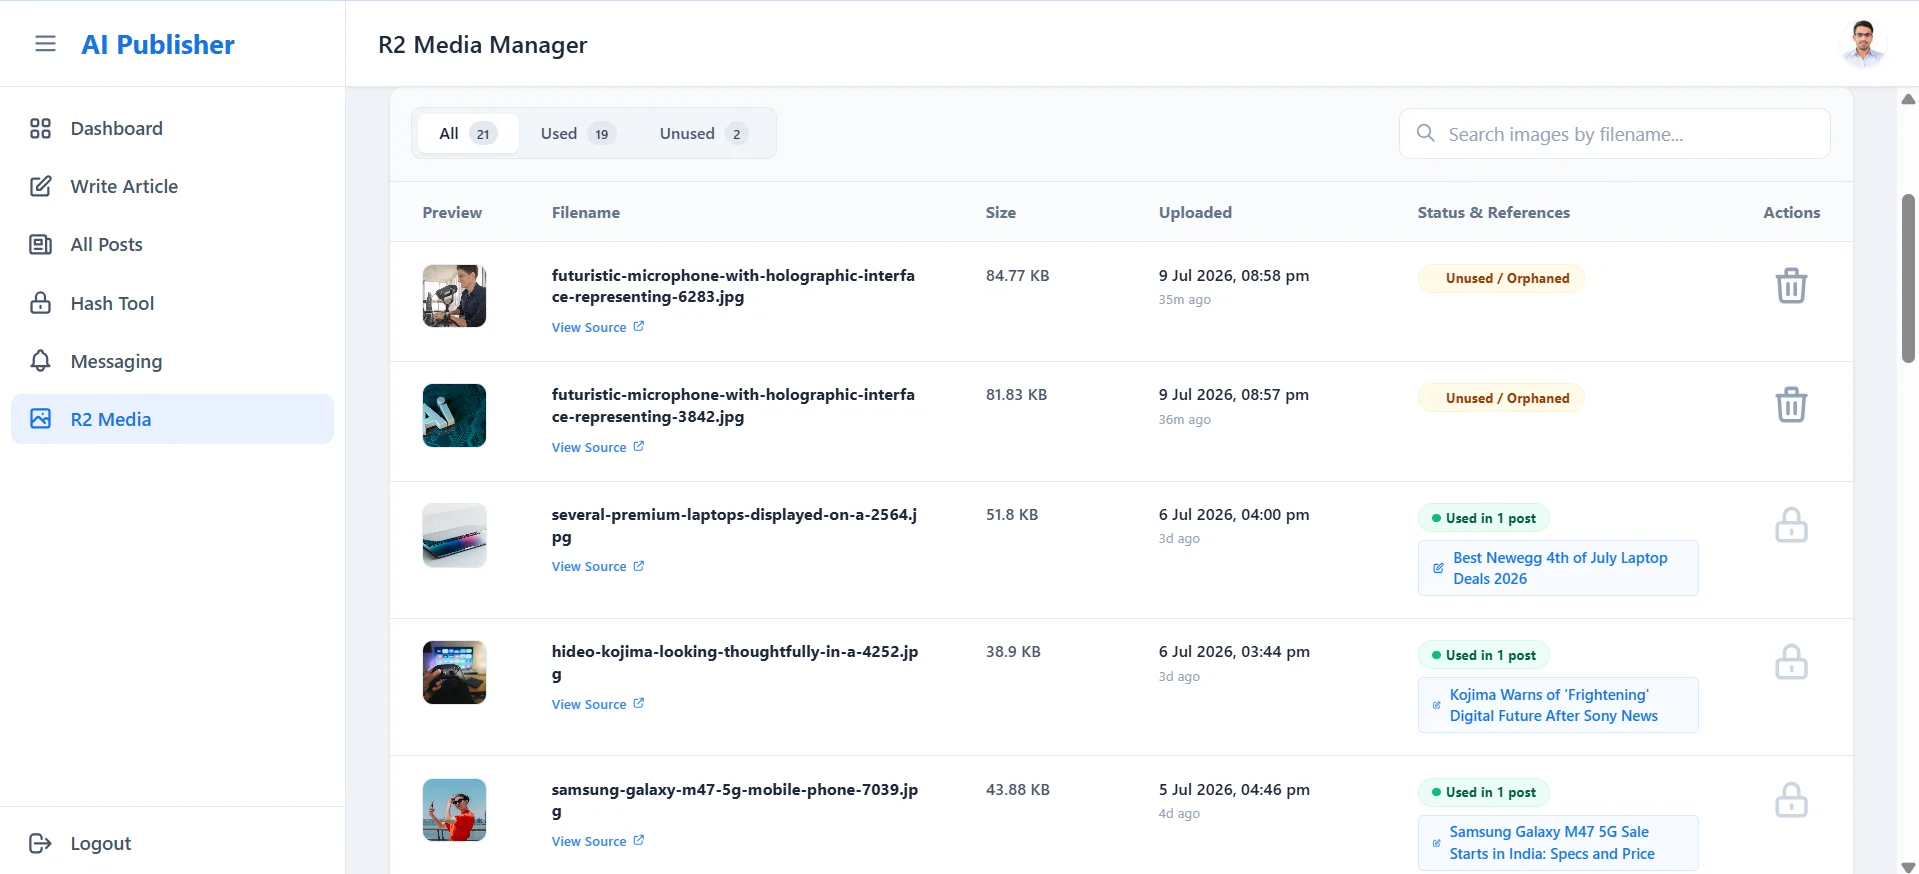Viewport: 1919px width, 874px height.
Task: Open View Source for samsung-galaxy image
Action: pyautogui.click(x=598, y=842)
